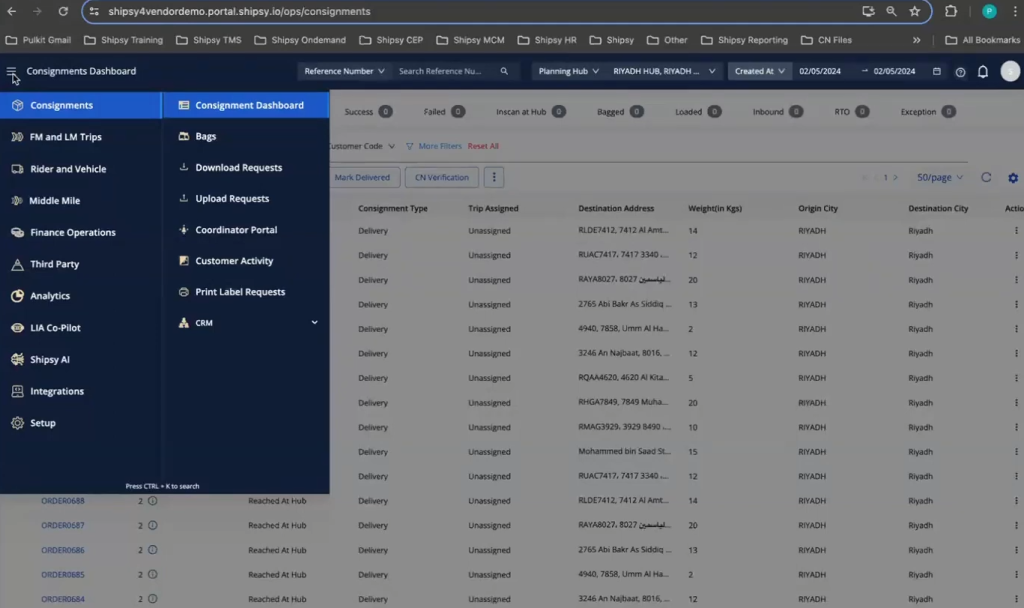The height and width of the screenshot is (608, 1024).
Task: Open the three-dot more actions button
Action: click(x=494, y=177)
